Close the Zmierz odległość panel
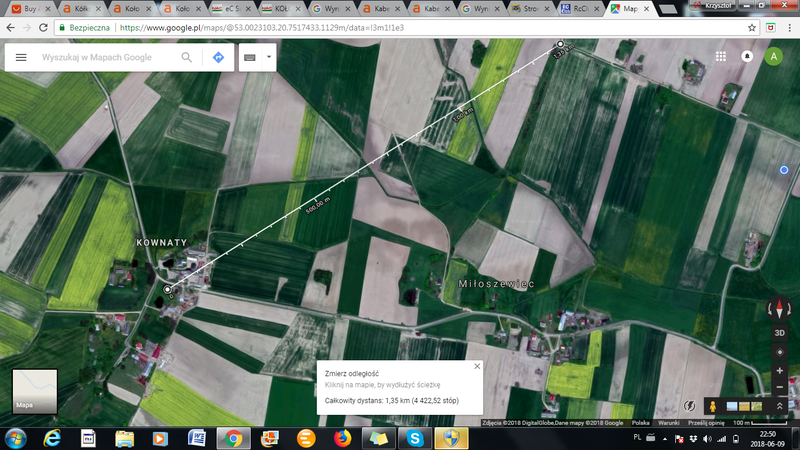This screenshot has width=800, height=450. (477, 366)
